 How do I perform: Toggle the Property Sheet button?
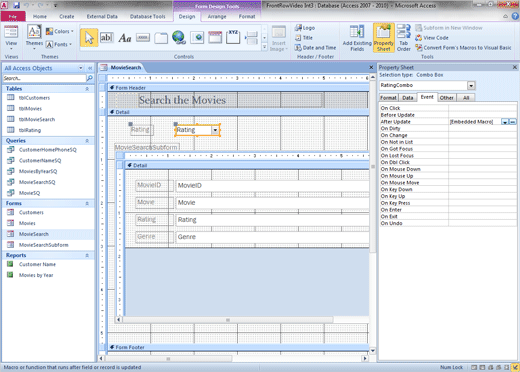384,38
